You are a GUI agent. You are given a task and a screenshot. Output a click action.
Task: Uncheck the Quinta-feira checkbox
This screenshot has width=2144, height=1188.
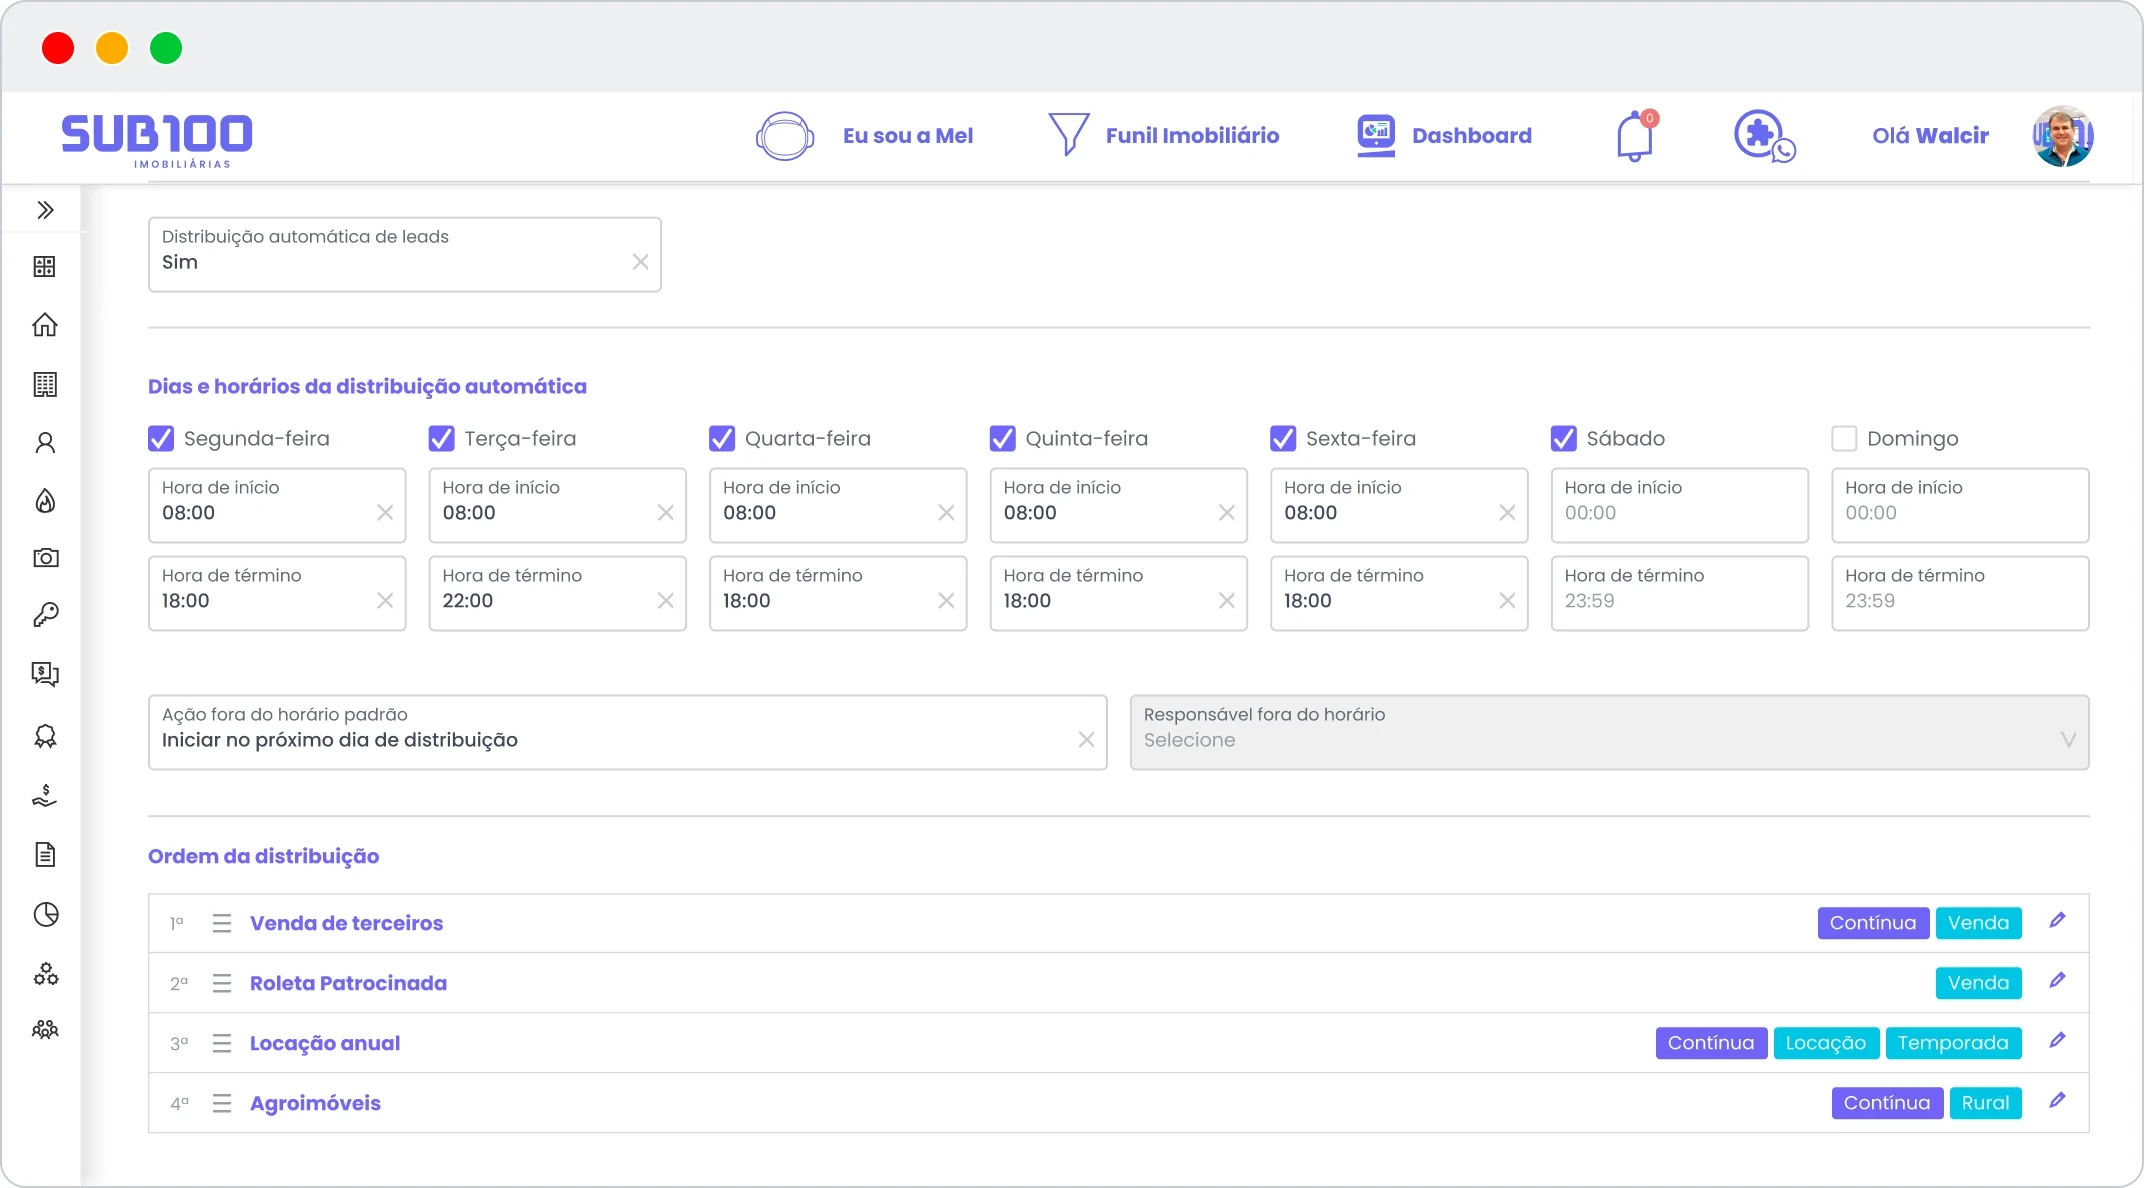1002,438
